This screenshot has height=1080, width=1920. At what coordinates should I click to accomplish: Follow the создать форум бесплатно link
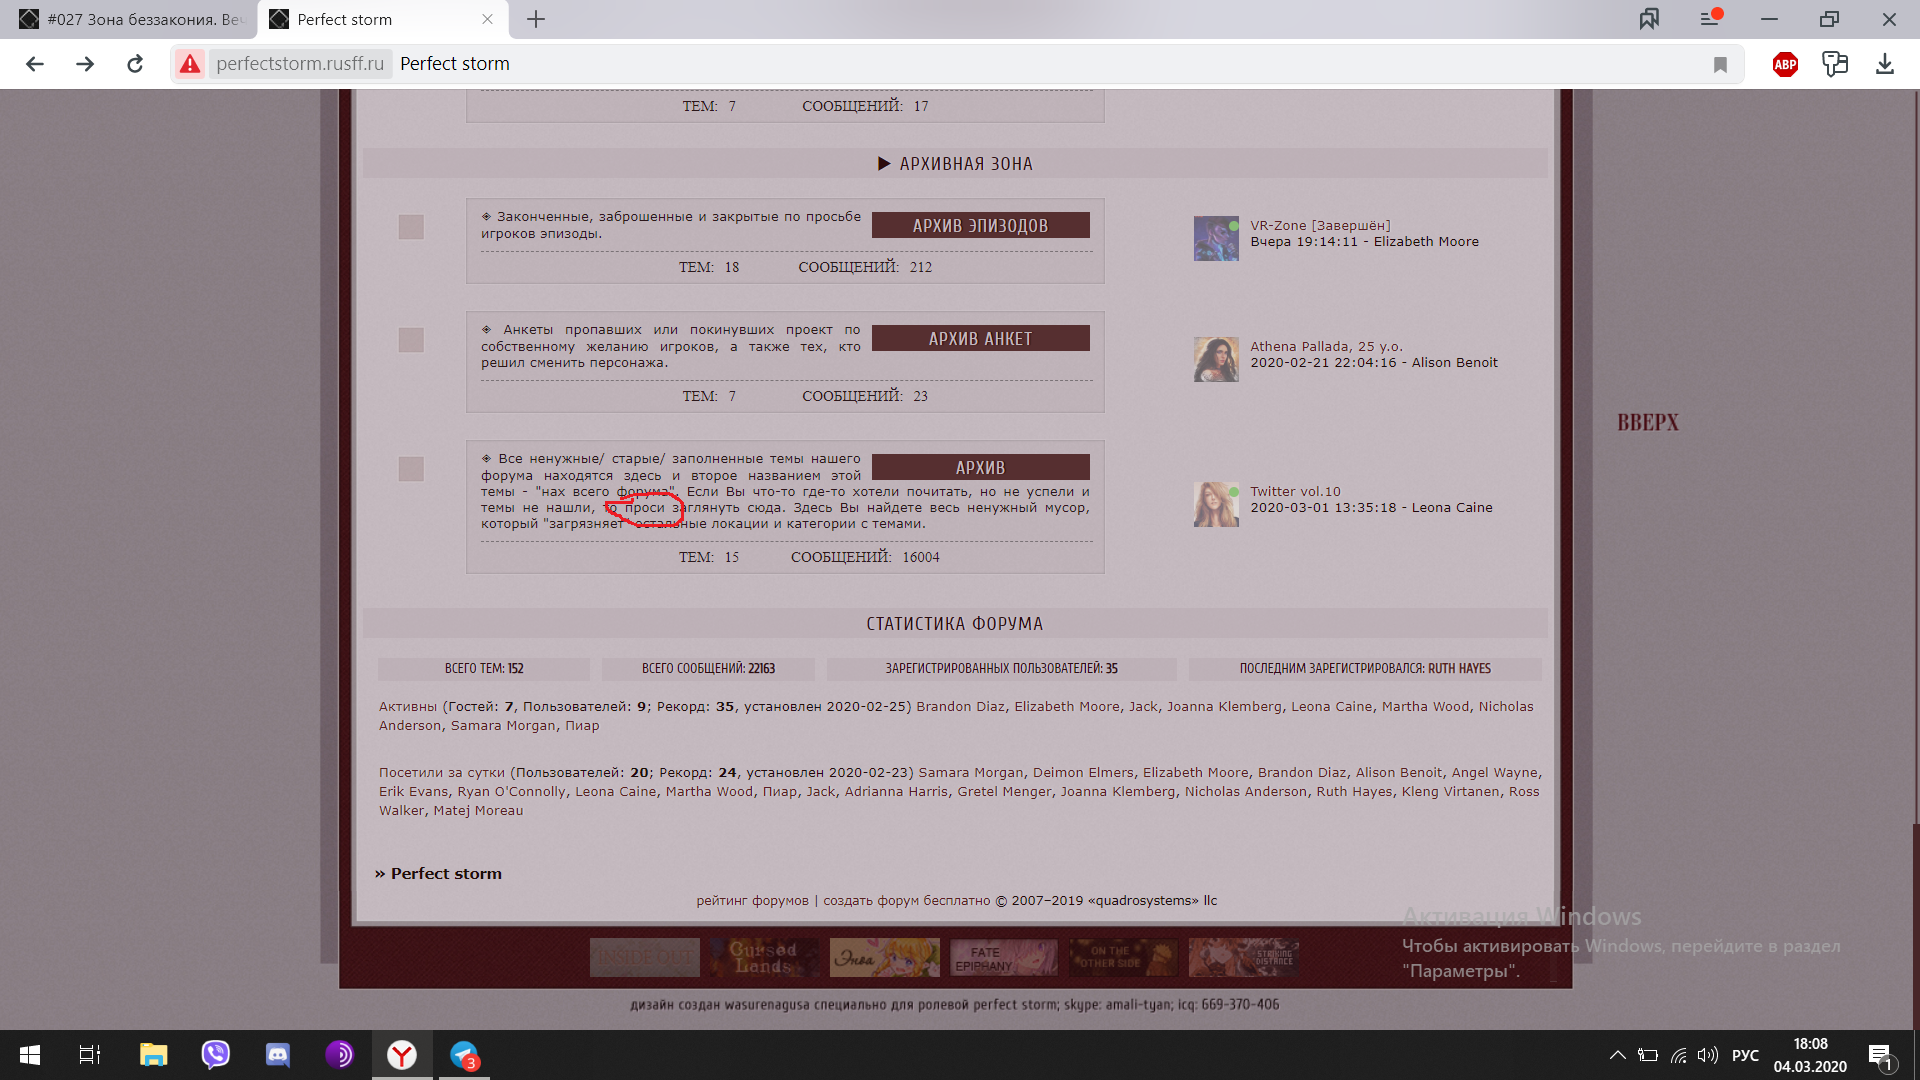pyautogui.click(x=905, y=900)
